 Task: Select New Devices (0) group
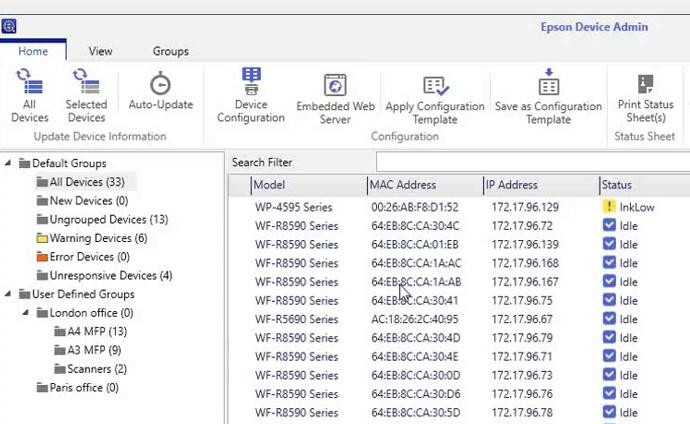(88, 201)
